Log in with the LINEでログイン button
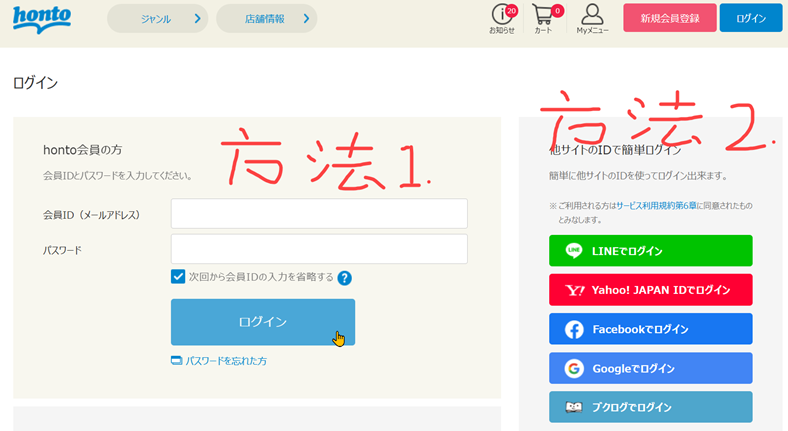The image size is (788, 431). pos(650,251)
